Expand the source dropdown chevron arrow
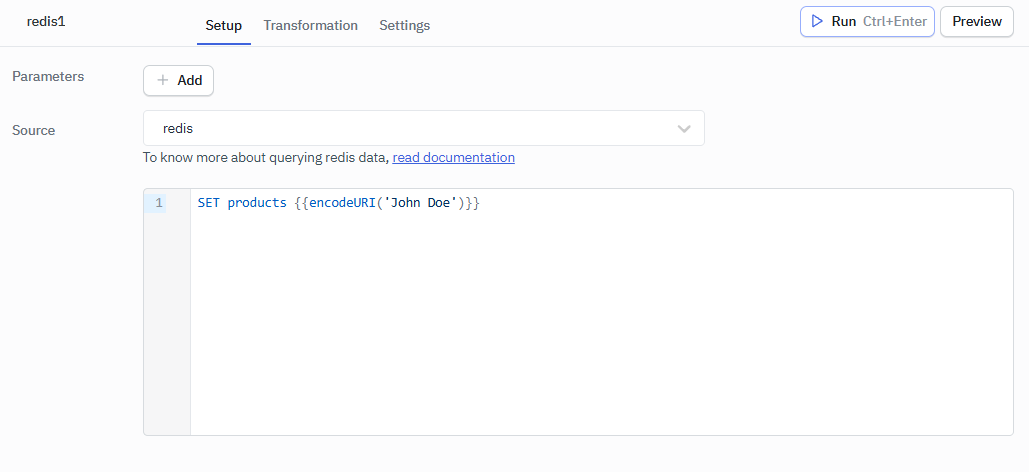 point(684,129)
